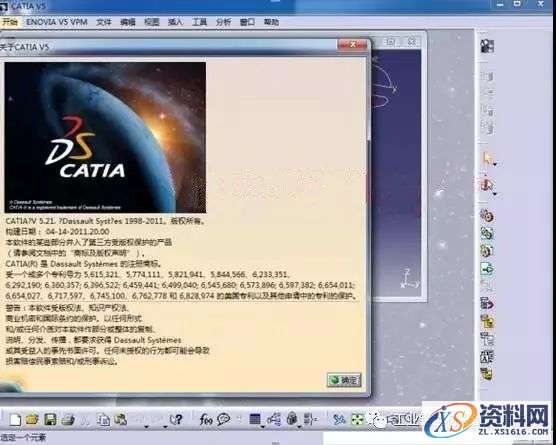The height and width of the screenshot is (445, 556).
Task: Open the 工具 (Tools) menu
Action: pos(199,22)
